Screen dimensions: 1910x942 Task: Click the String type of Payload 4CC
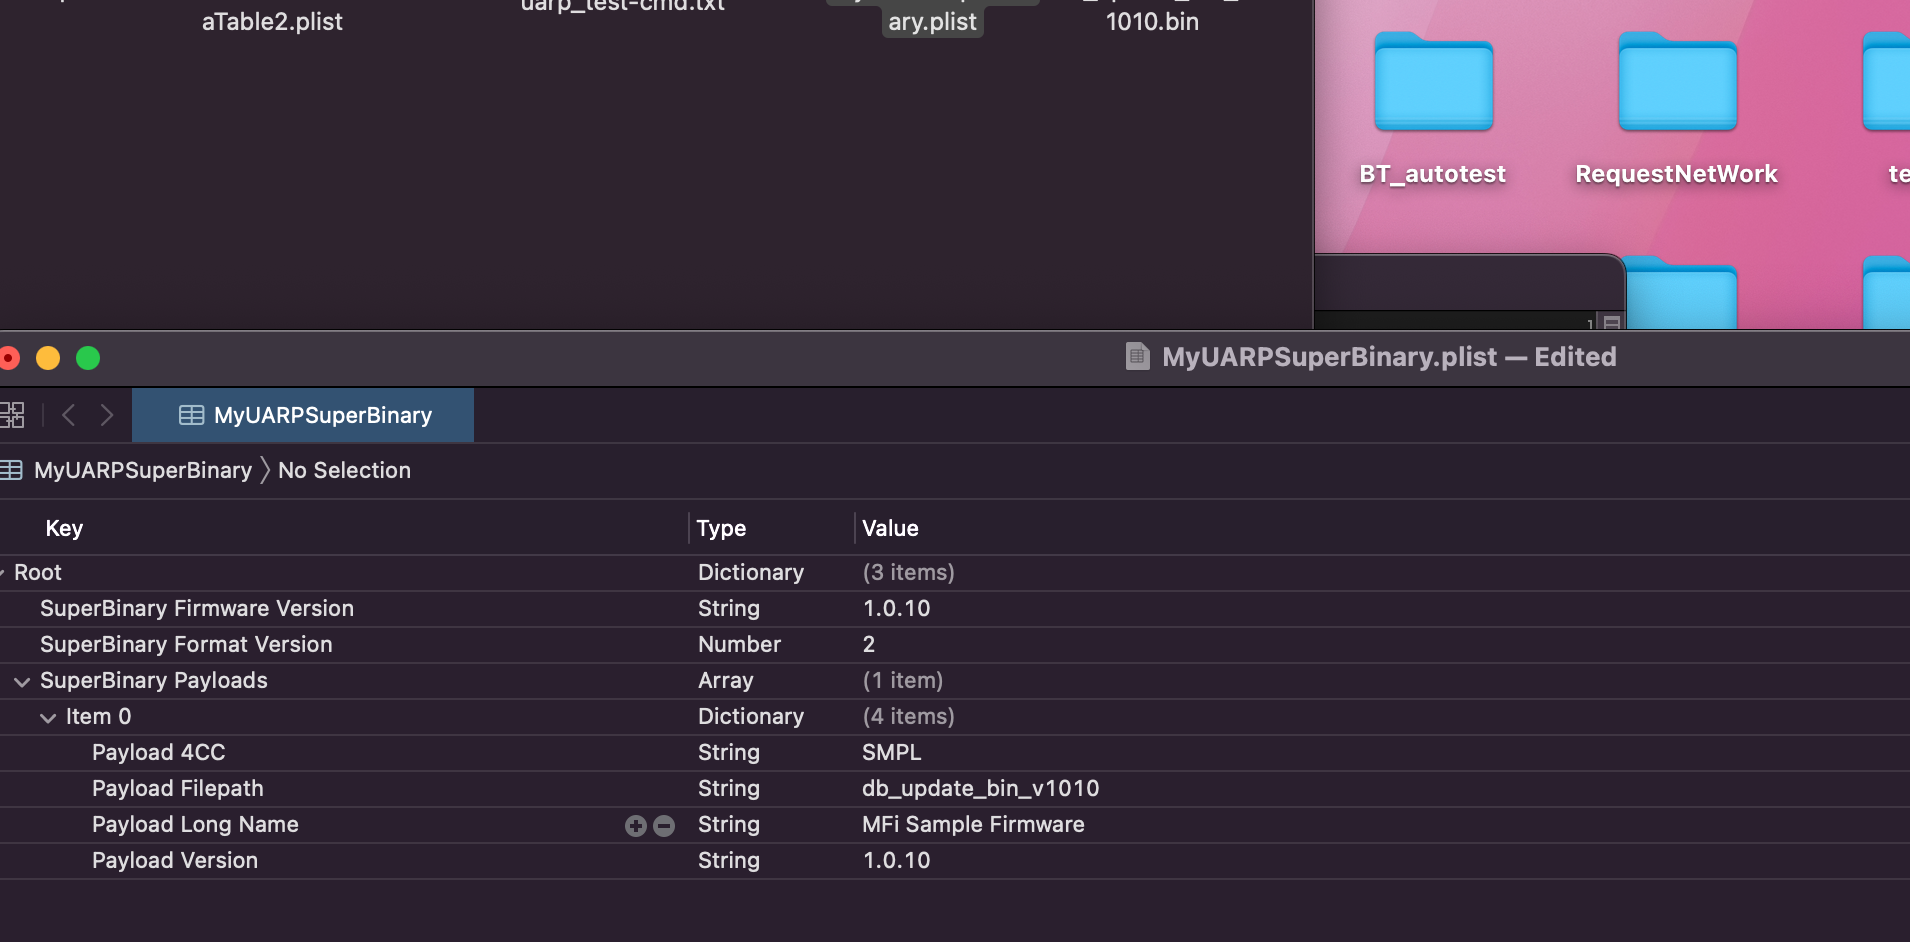[x=729, y=752]
